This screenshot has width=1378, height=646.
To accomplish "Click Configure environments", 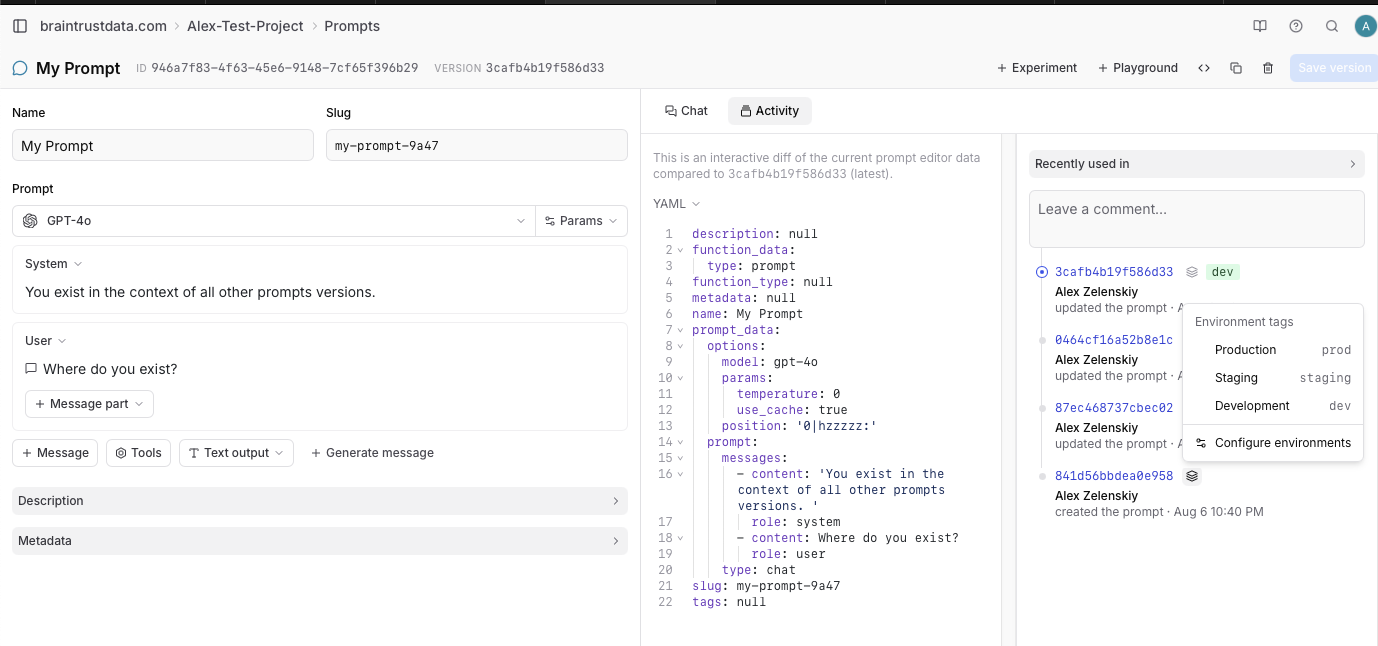I will pos(1273,443).
